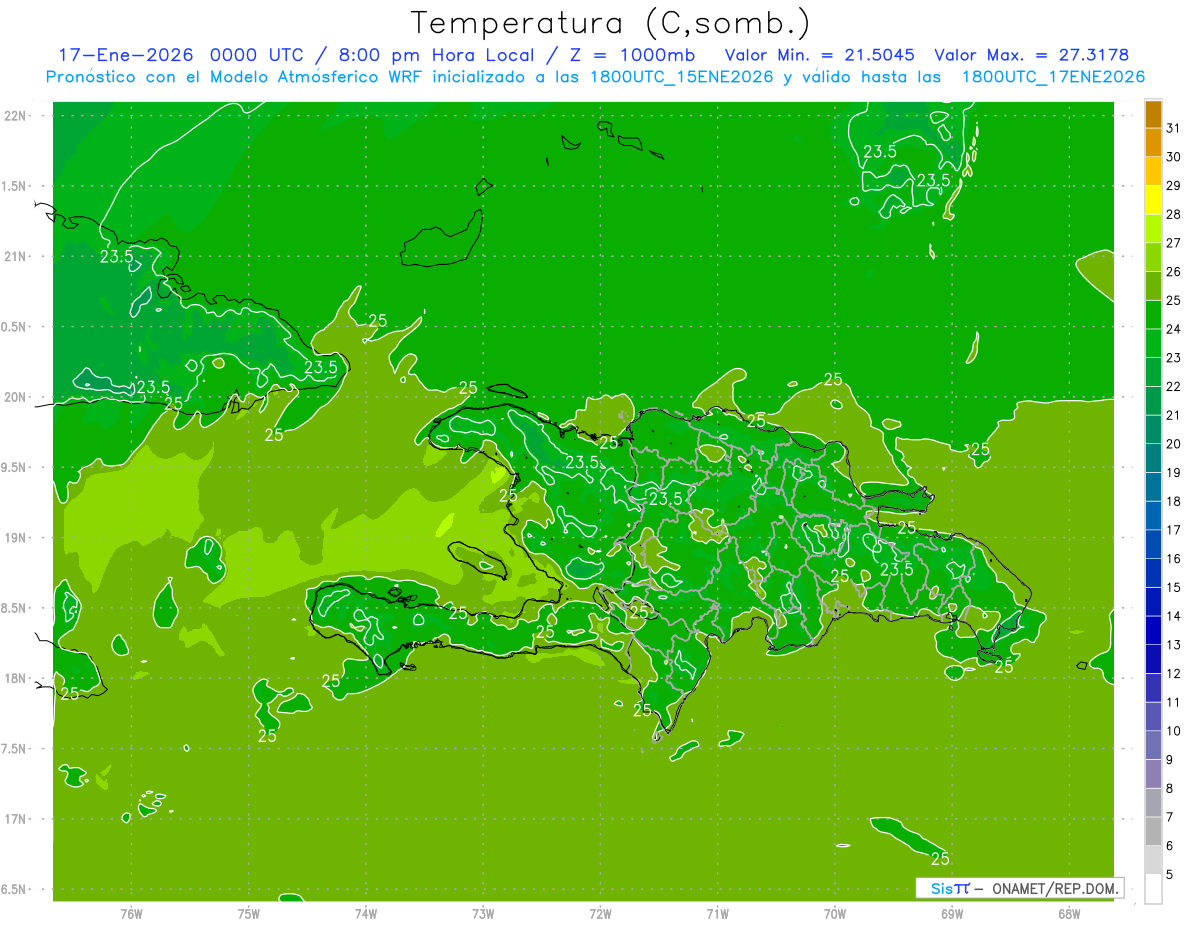Click the '18N' latitude axis label

[x=15, y=679]
